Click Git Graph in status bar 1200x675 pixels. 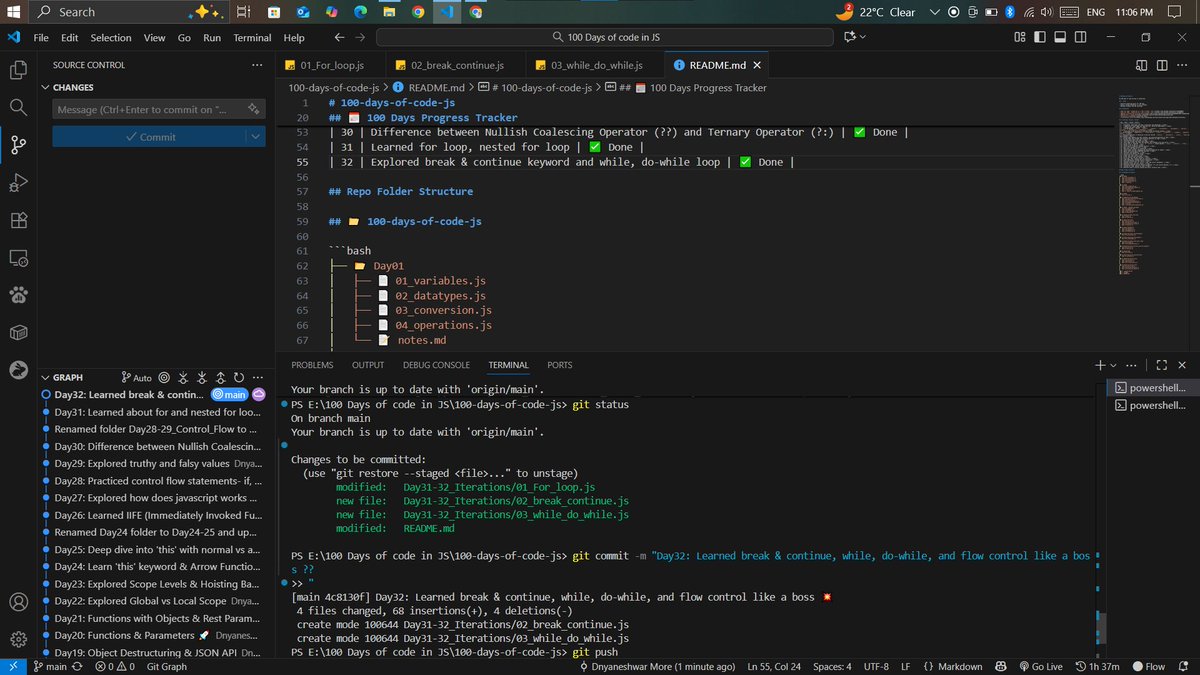pyautogui.click(x=166, y=666)
